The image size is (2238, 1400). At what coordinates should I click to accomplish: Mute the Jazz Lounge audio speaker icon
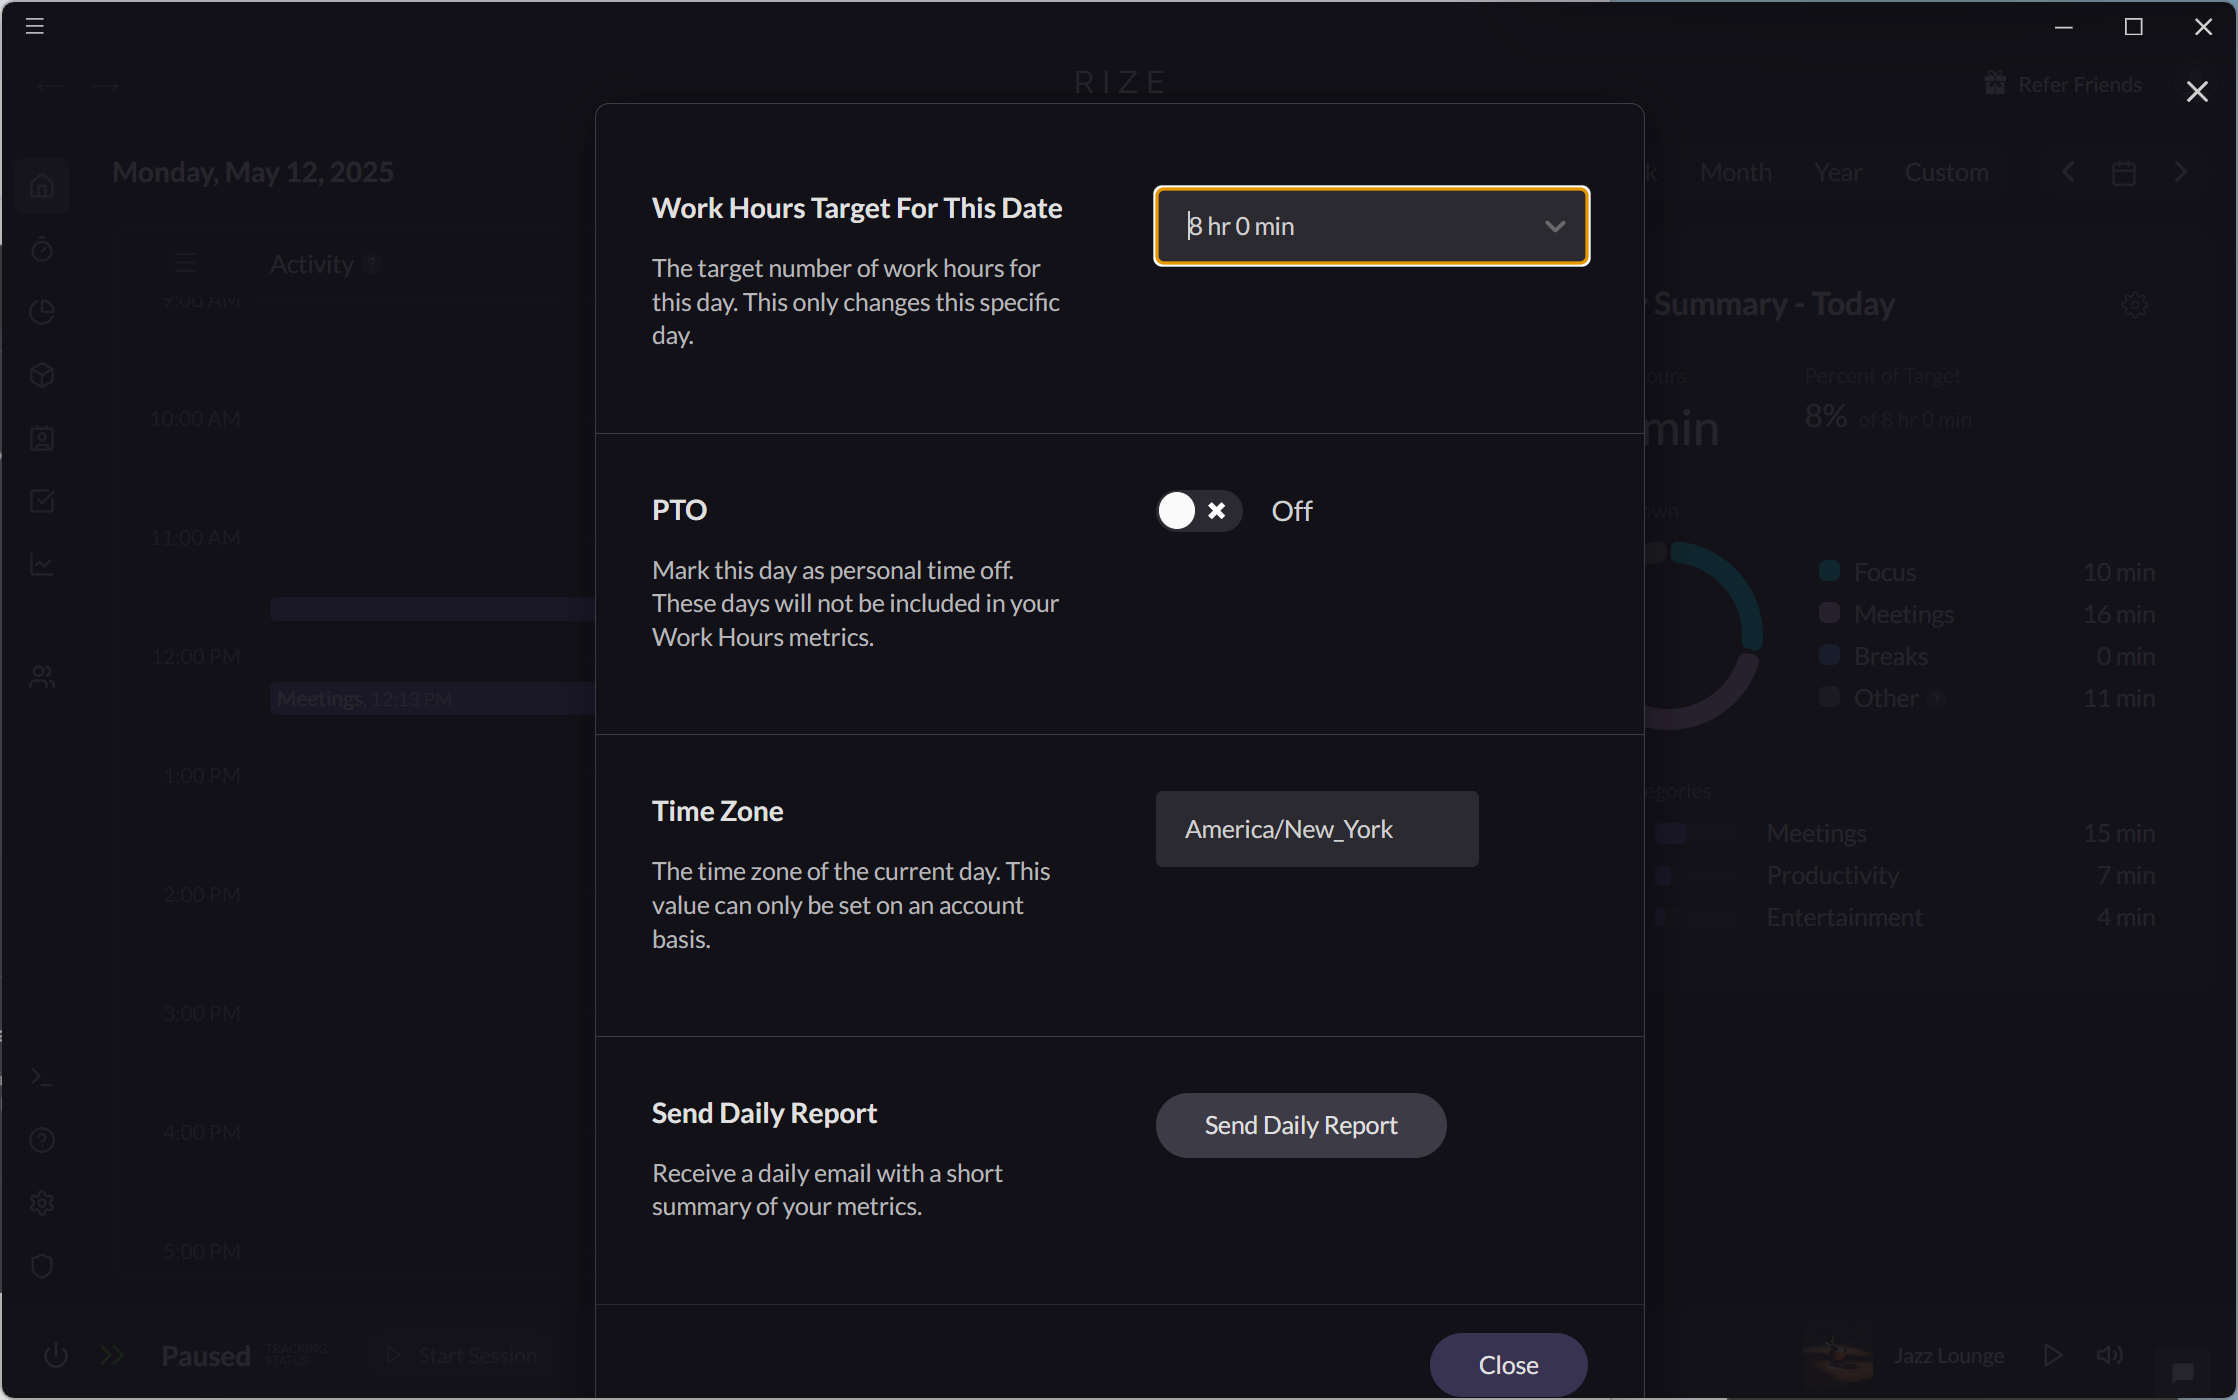2110,1355
